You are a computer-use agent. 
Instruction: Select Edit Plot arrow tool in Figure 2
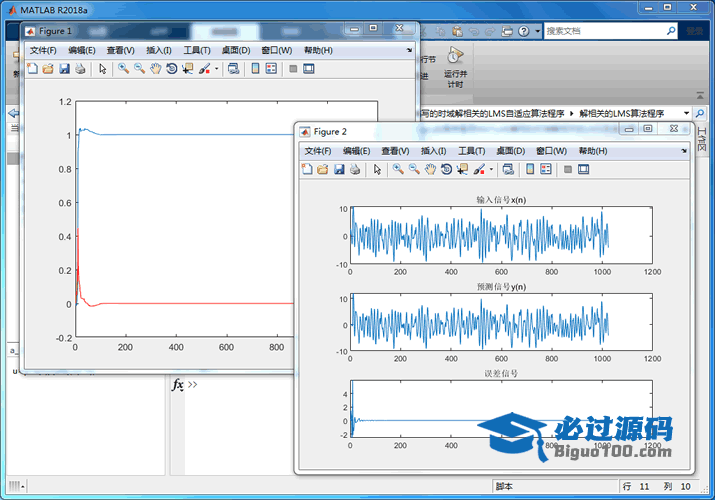[x=377, y=170]
